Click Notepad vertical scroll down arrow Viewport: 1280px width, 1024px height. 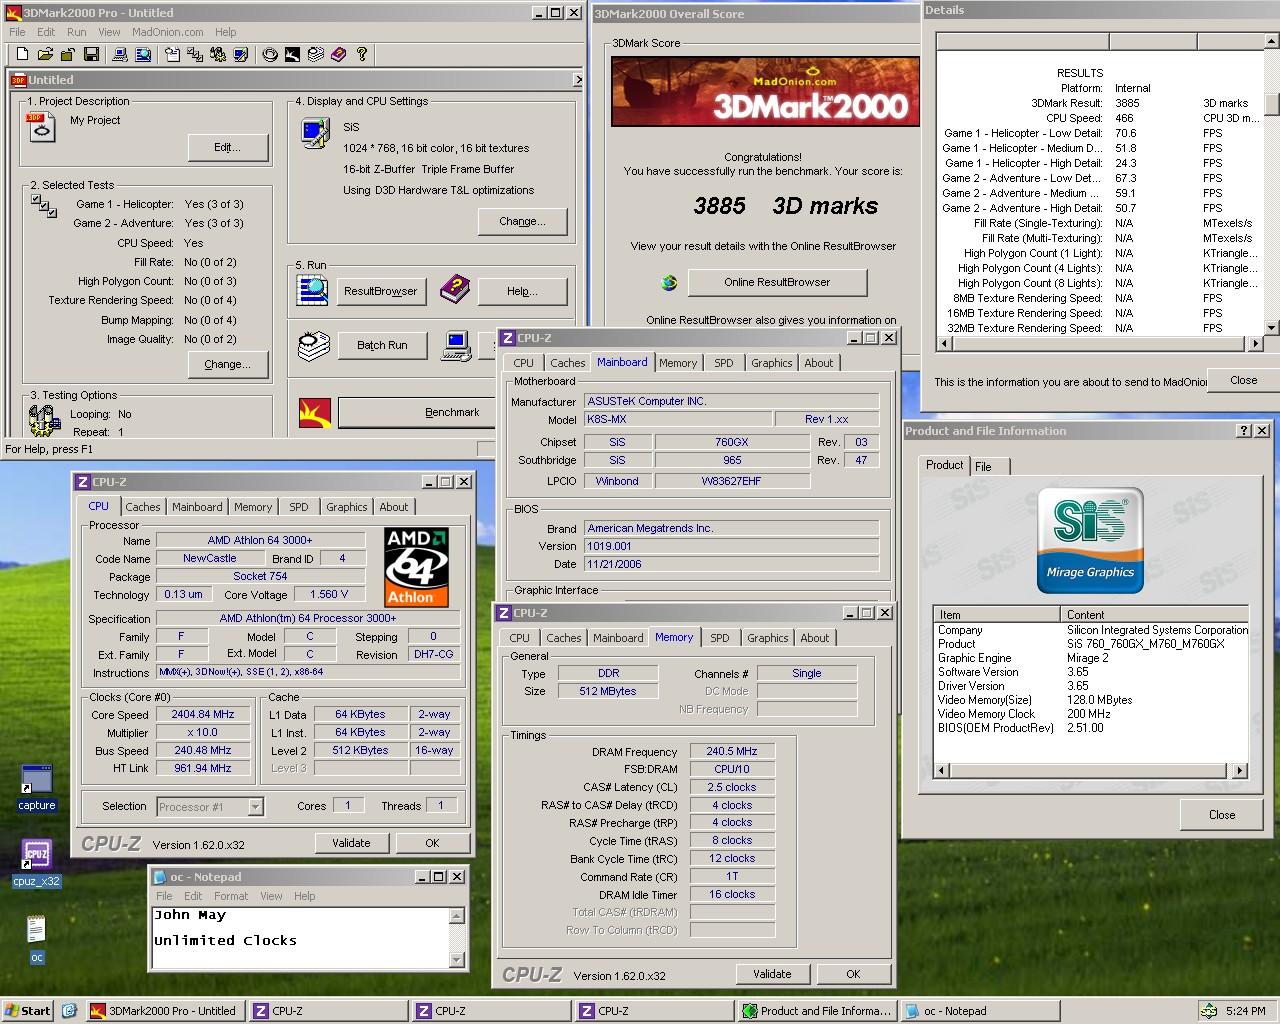click(457, 960)
